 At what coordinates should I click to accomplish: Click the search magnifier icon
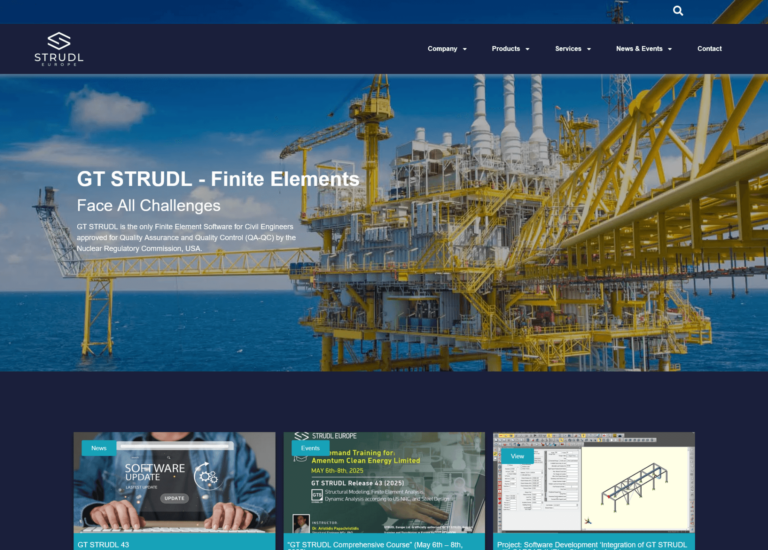(678, 11)
